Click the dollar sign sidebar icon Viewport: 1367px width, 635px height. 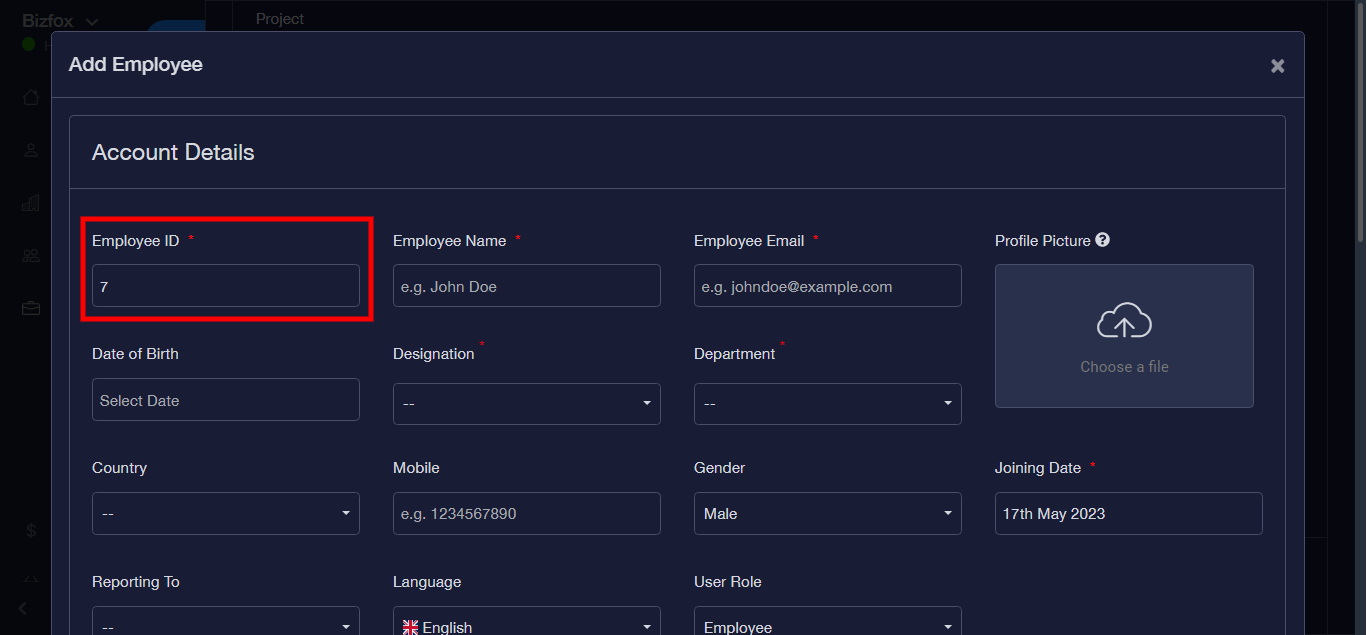pyautogui.click(x=31, y=531)
